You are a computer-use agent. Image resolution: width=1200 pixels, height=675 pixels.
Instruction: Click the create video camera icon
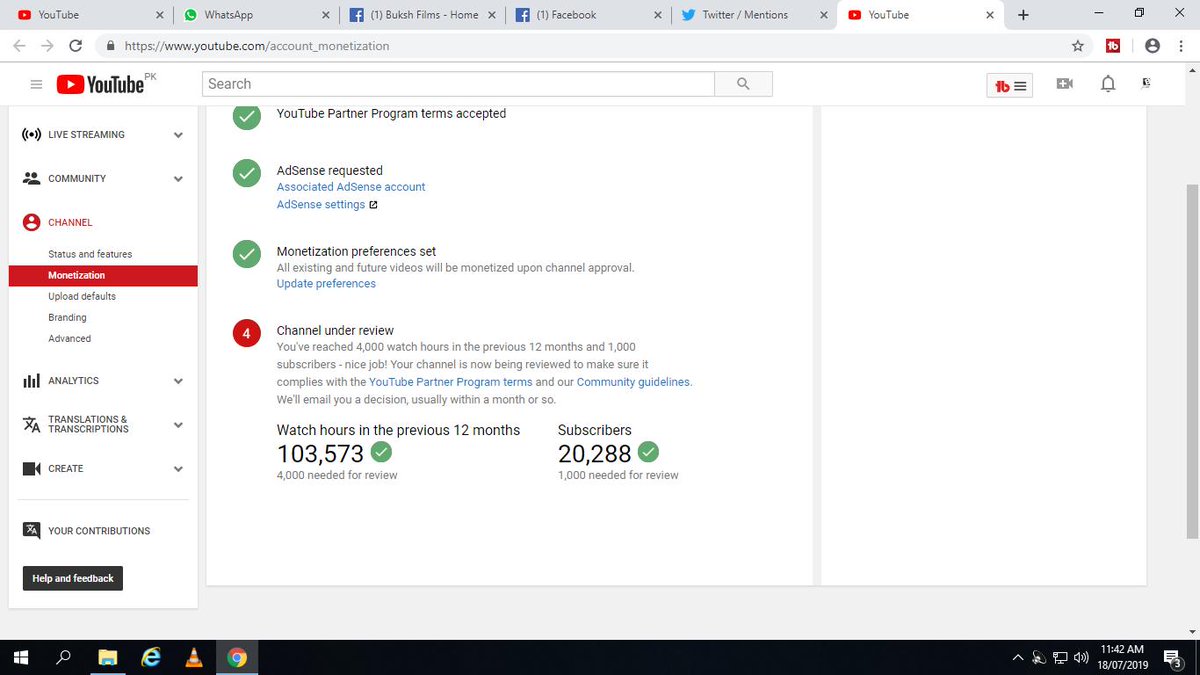point(1065,84)
